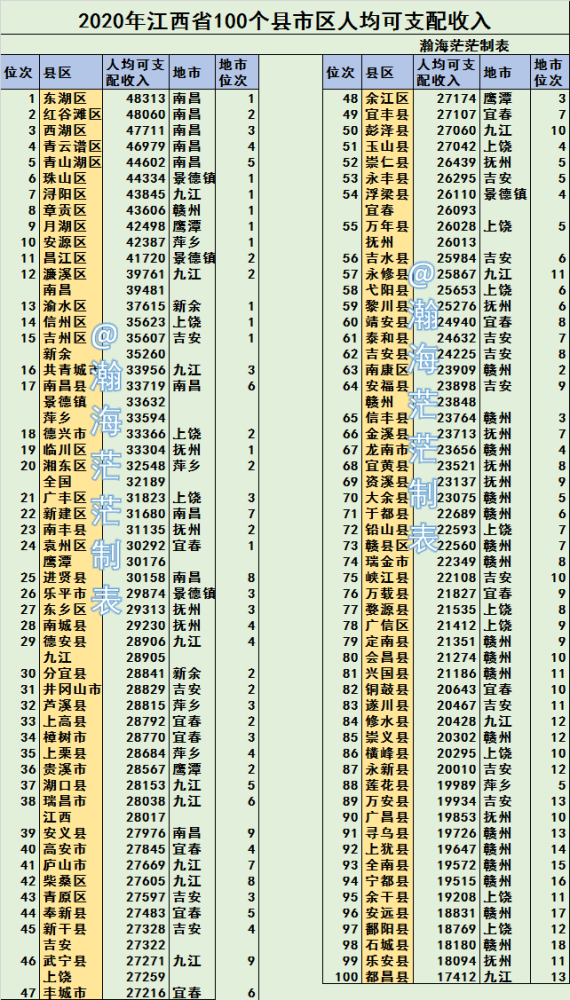
Task: Click the credit text "瀚海茫茫制表" below title
Action: (464, 45)
